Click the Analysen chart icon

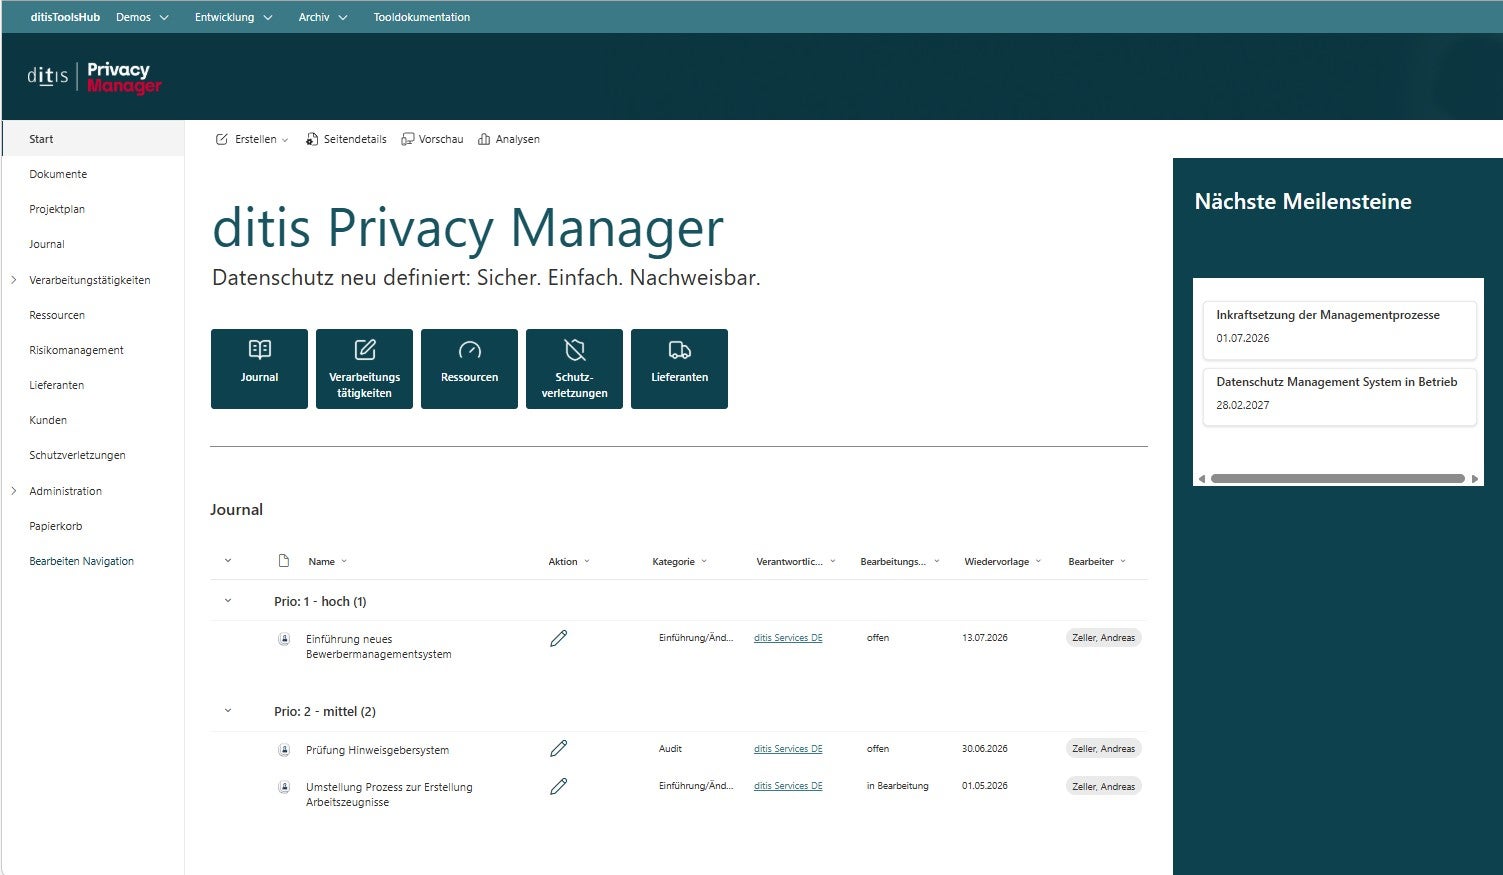484,139
